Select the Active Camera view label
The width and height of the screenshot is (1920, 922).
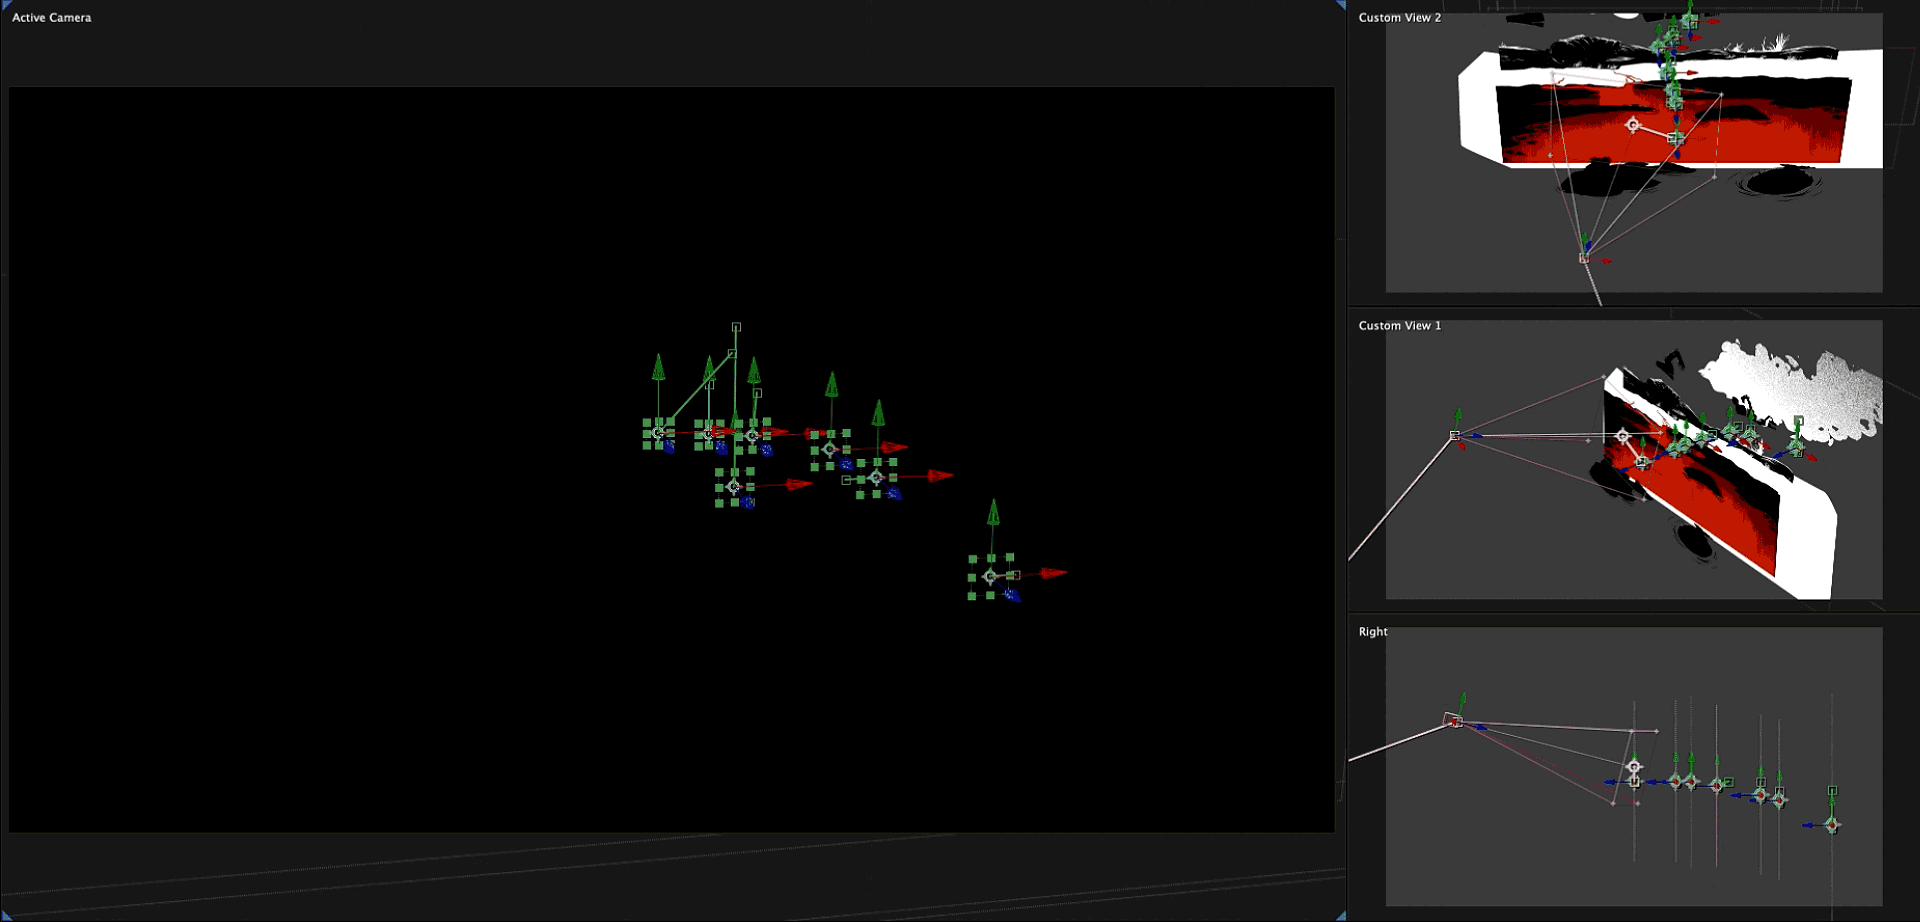(x=51, y=17)
